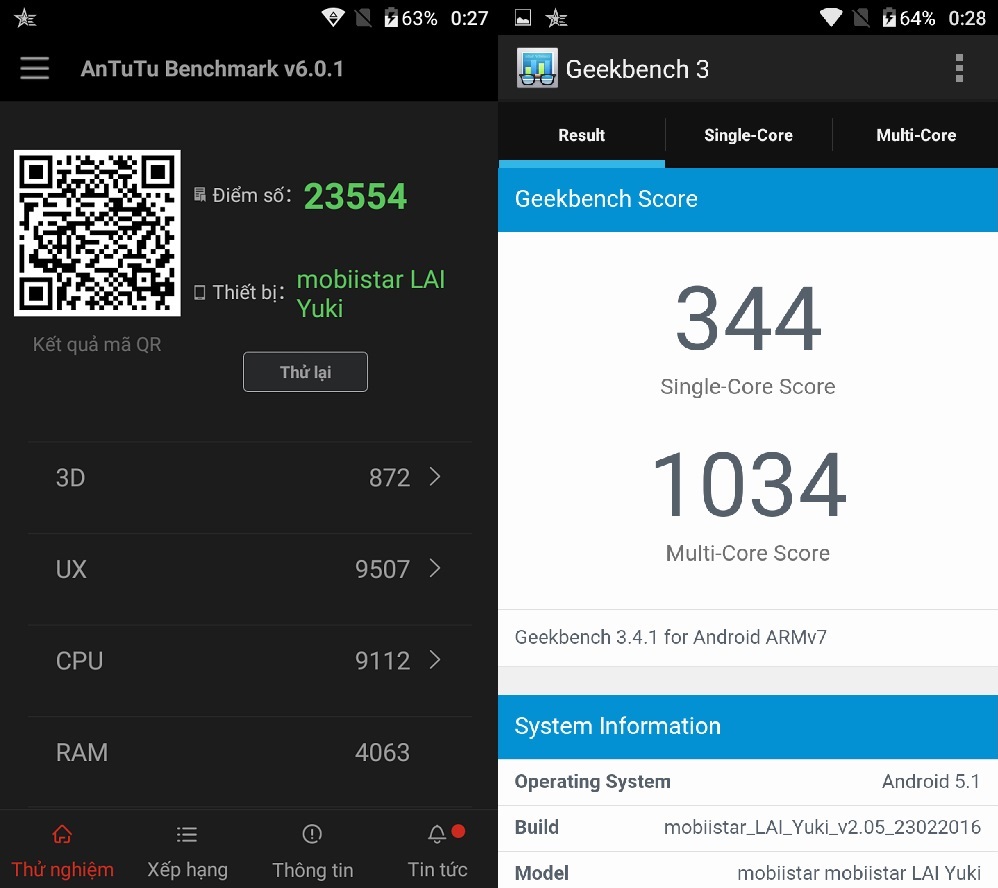
Task: Tap the 'Thử lại' retry button
Action: (x=305, y=372)
